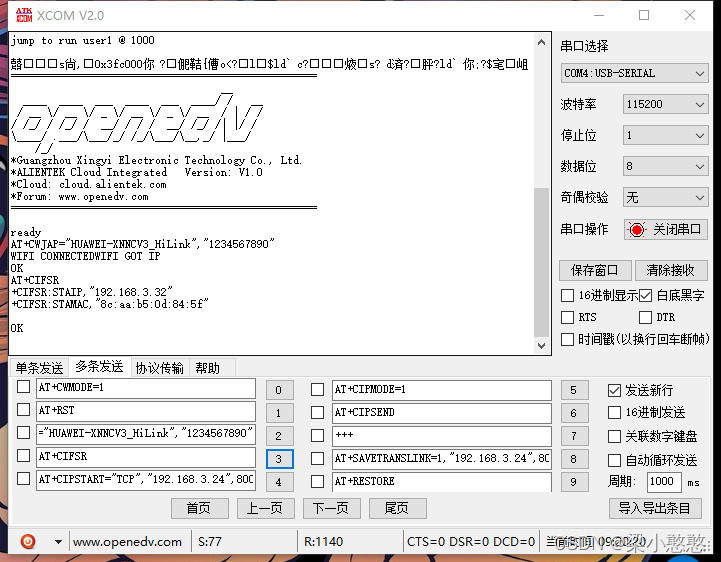Screen dimensions: 721x562
Task: Minimize the XCOM window
Action: (x=599, y=15)
